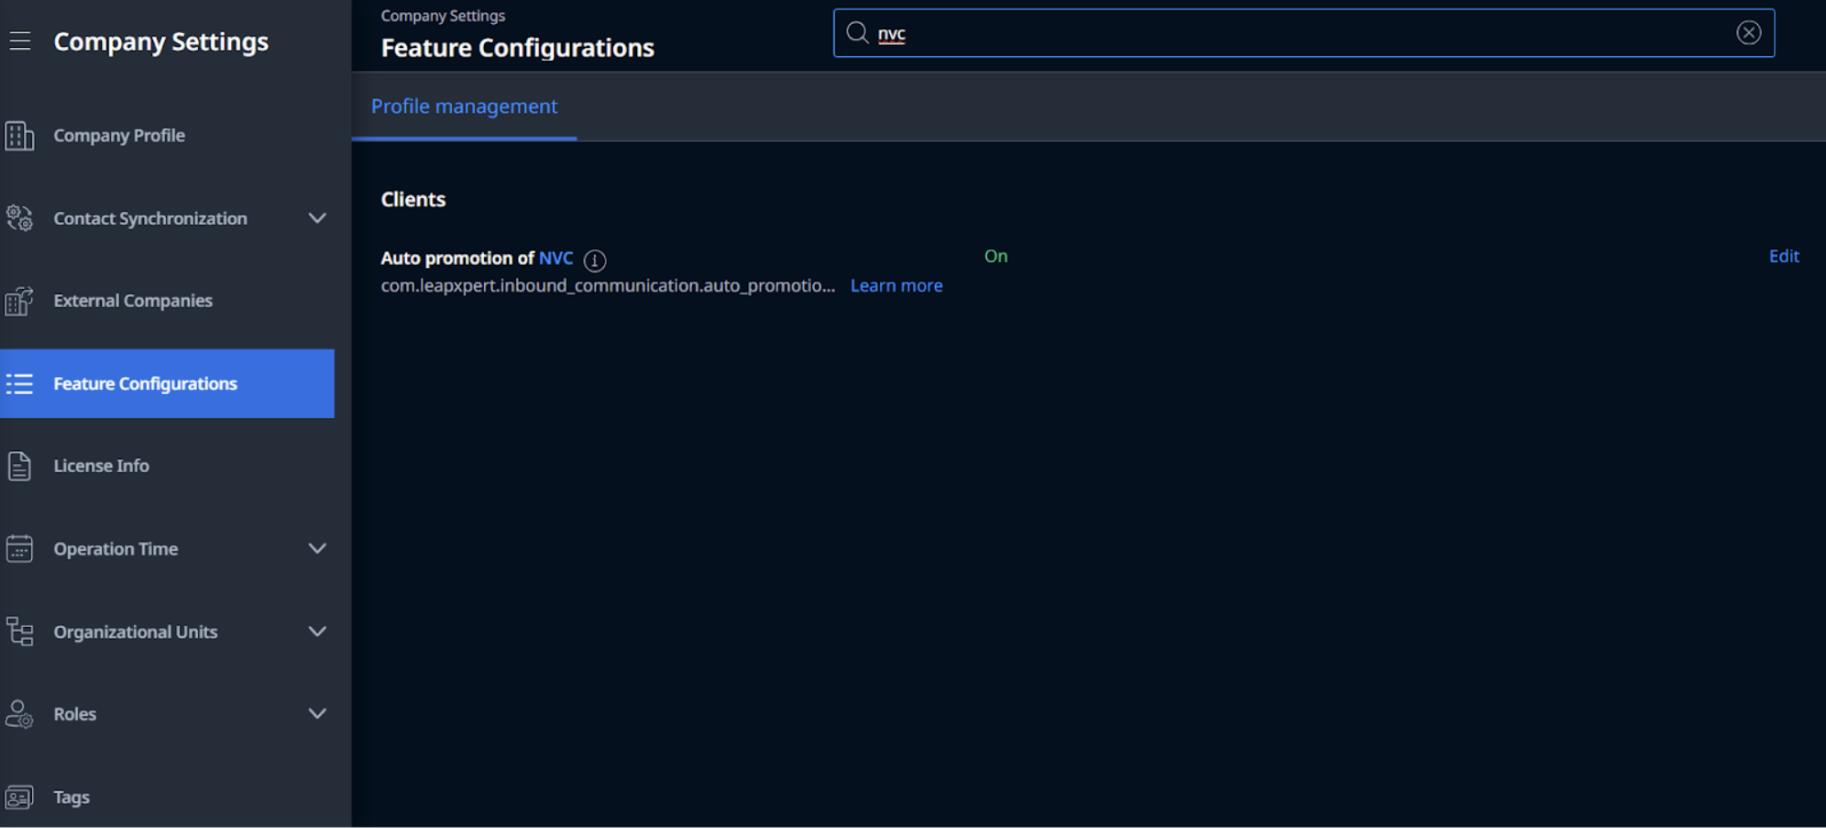The image size is (1826, 828).
Task: Expand the Operation Time chevron
Action: coord(317,549)
